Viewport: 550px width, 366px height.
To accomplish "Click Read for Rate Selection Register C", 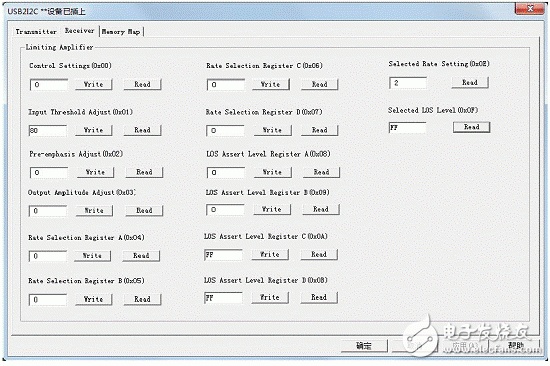I will tap(320, 85).
